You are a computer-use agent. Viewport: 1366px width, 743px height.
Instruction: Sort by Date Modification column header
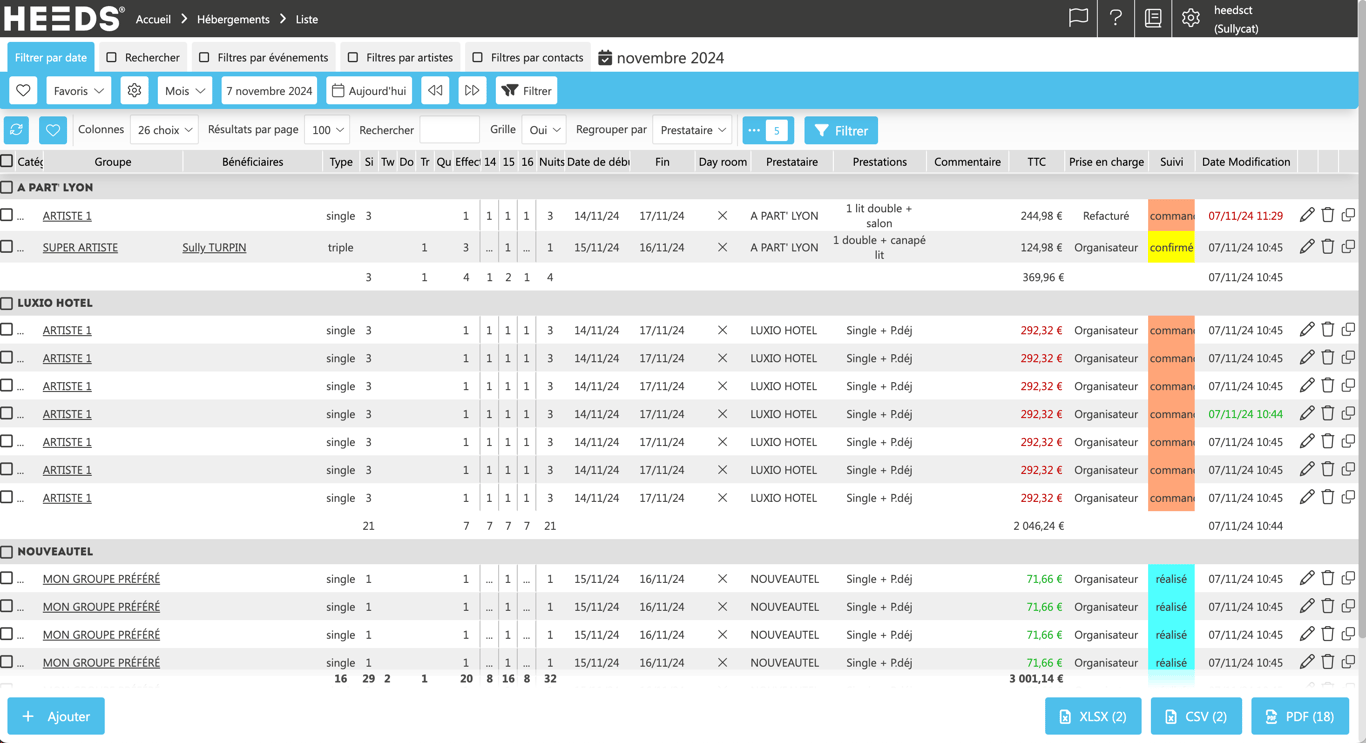(x=1246, y=162)
